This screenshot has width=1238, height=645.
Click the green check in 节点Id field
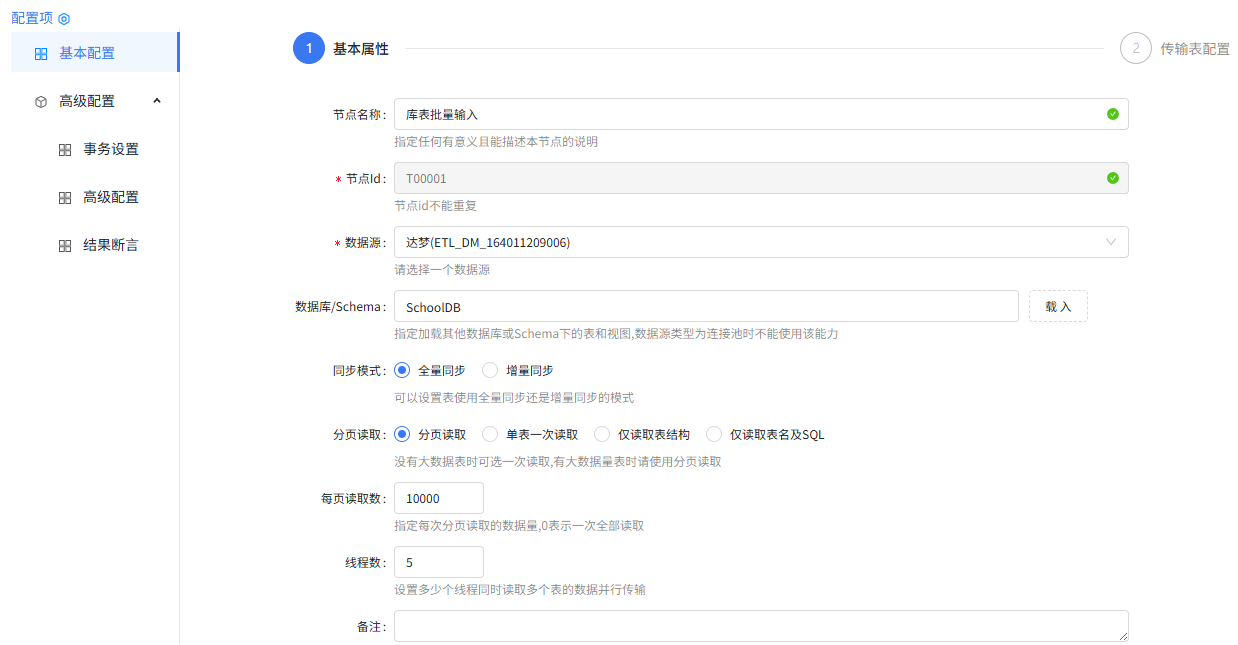(1112, 178)
